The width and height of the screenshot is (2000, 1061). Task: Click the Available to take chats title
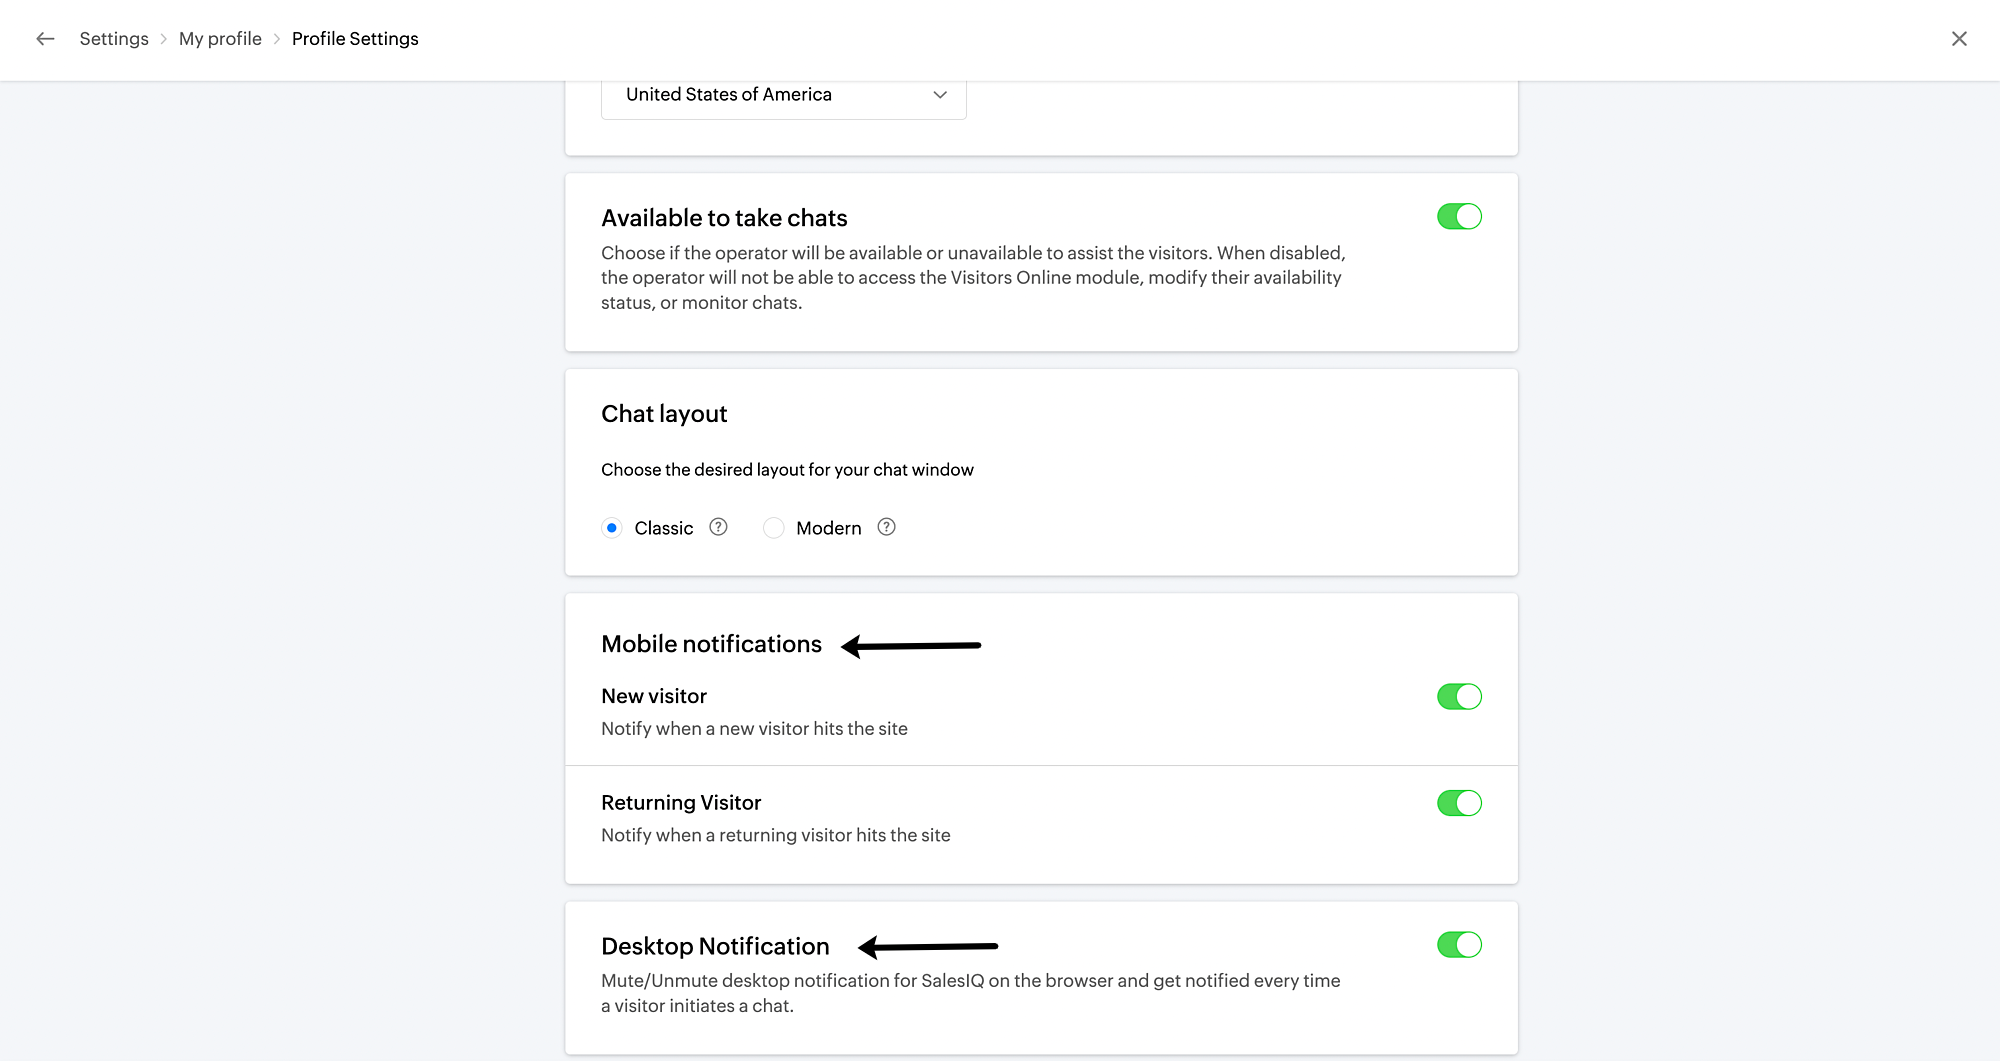[x=724, y=217]
